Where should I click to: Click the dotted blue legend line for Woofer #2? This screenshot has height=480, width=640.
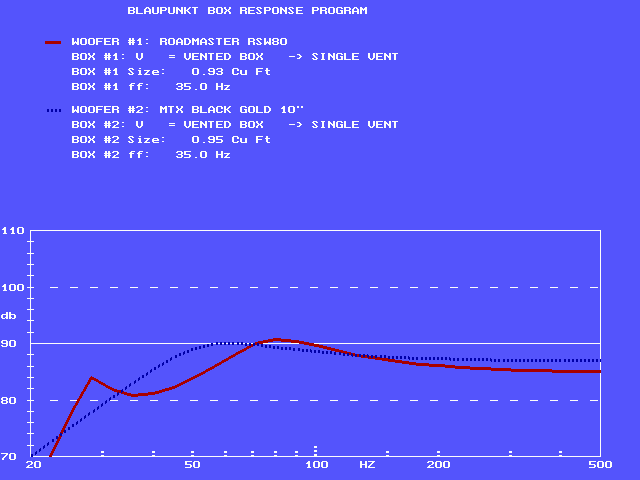(x=54, y=110)
